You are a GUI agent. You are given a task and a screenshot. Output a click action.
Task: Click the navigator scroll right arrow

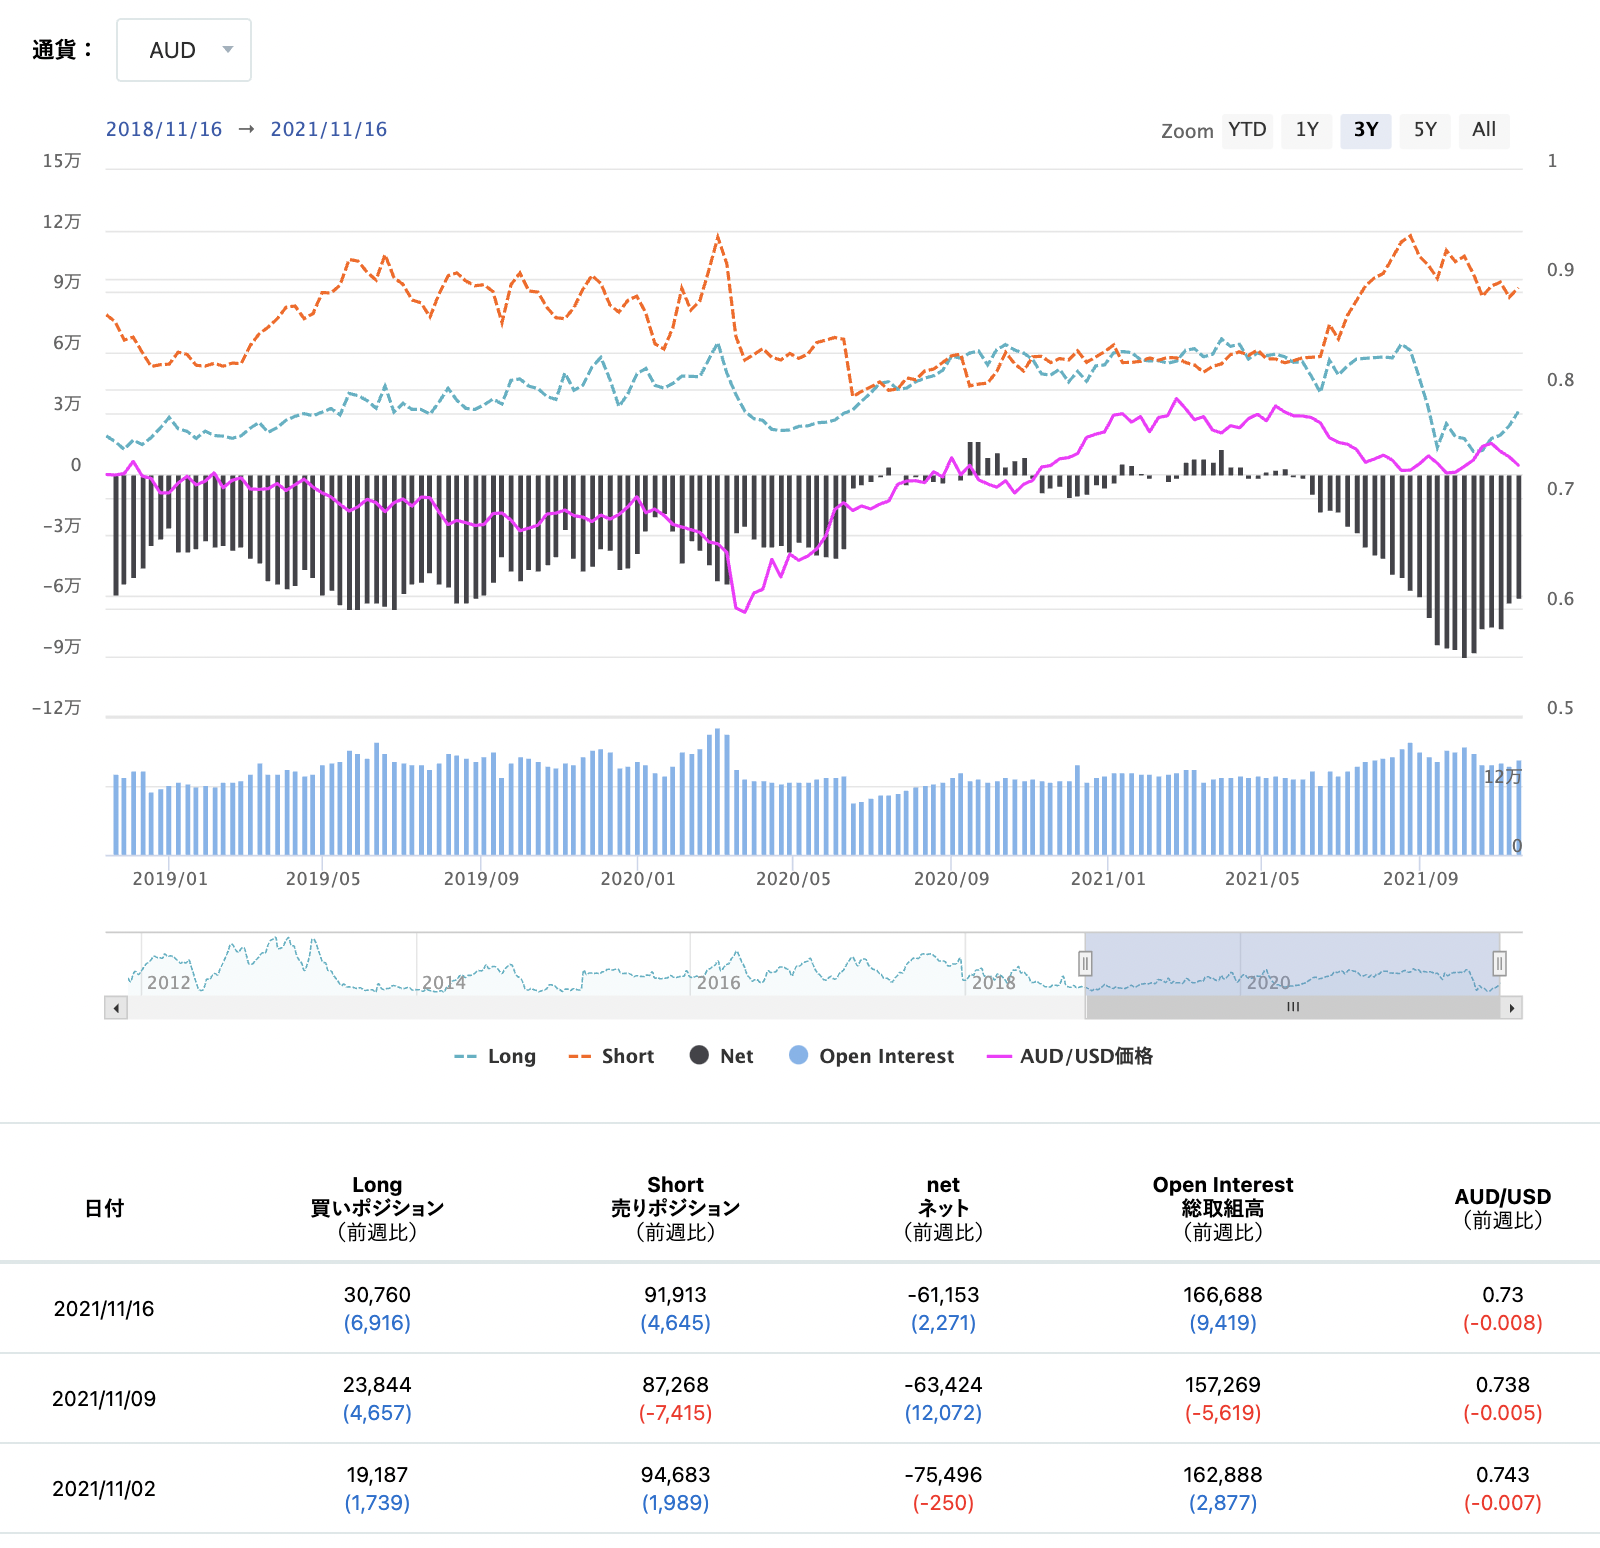pyautogui.click(x=1511, y=1008)
